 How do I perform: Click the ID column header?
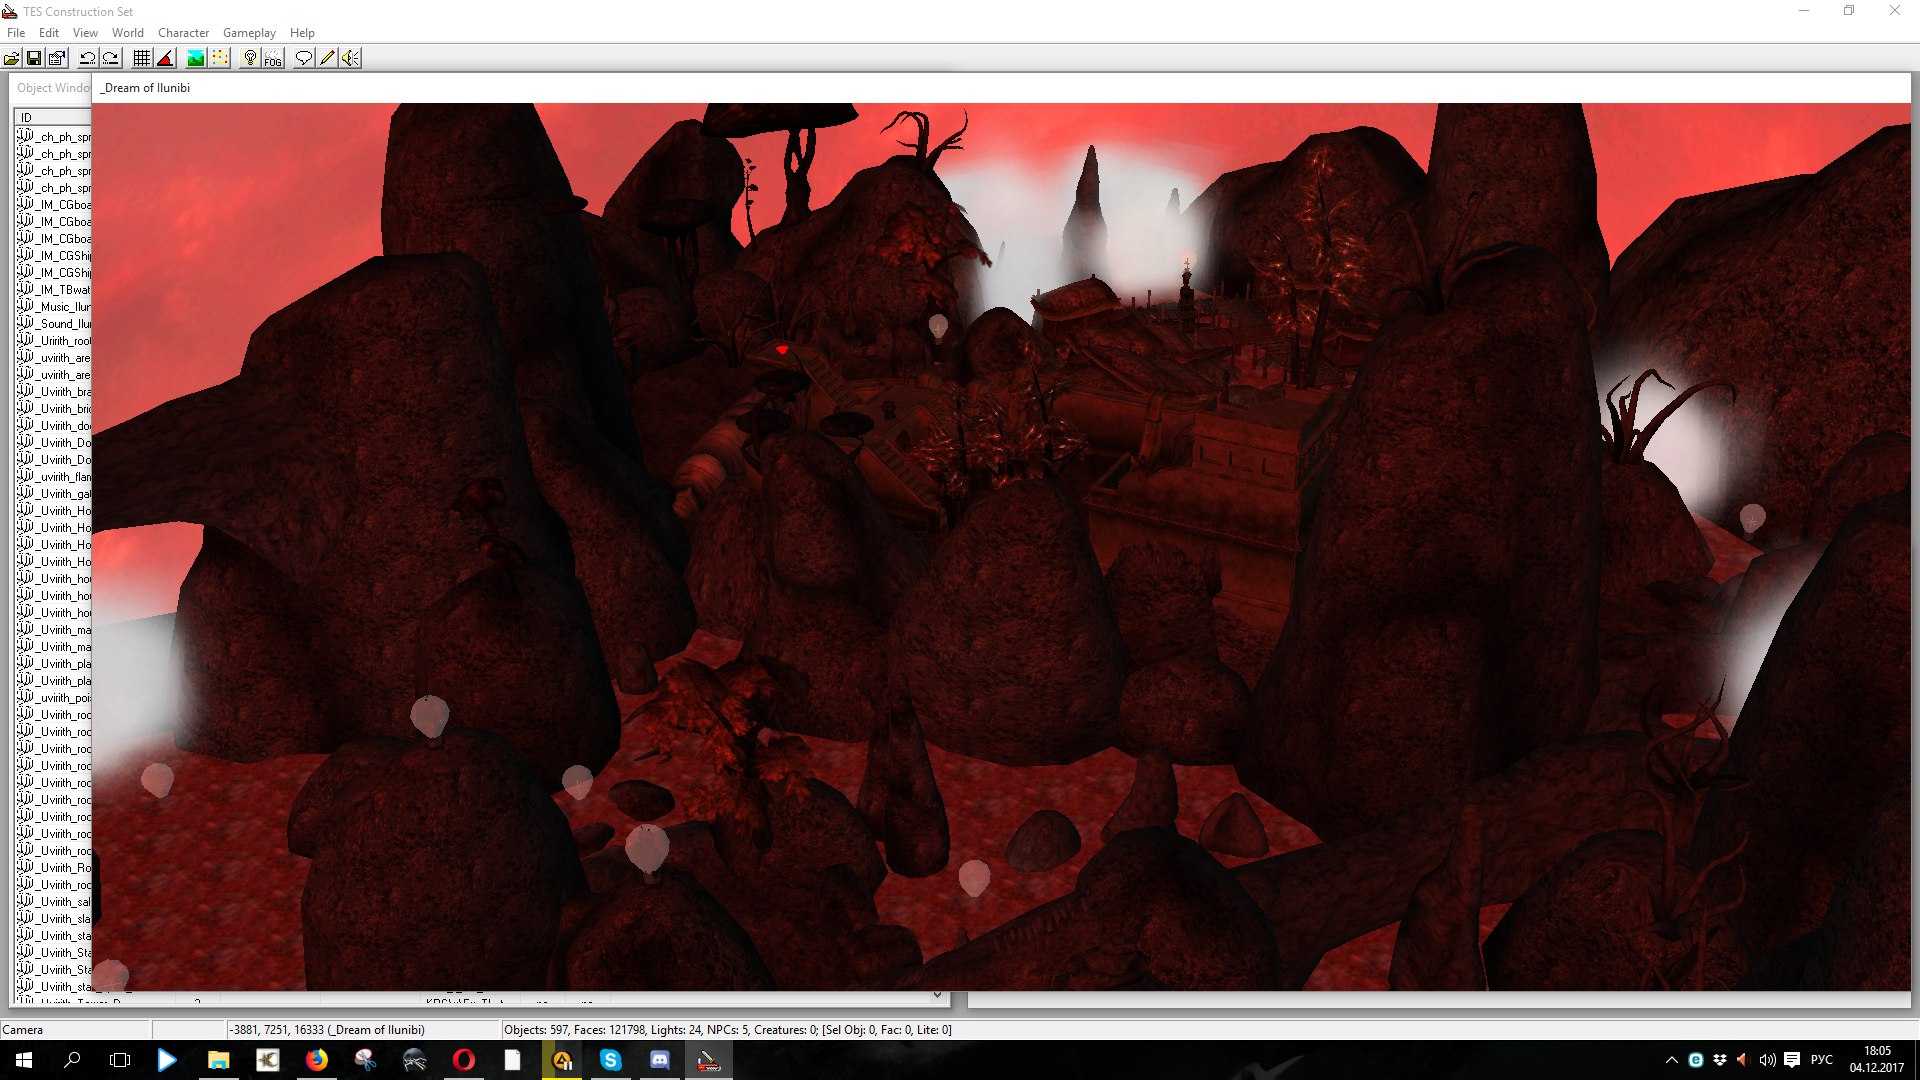(50, 118)
